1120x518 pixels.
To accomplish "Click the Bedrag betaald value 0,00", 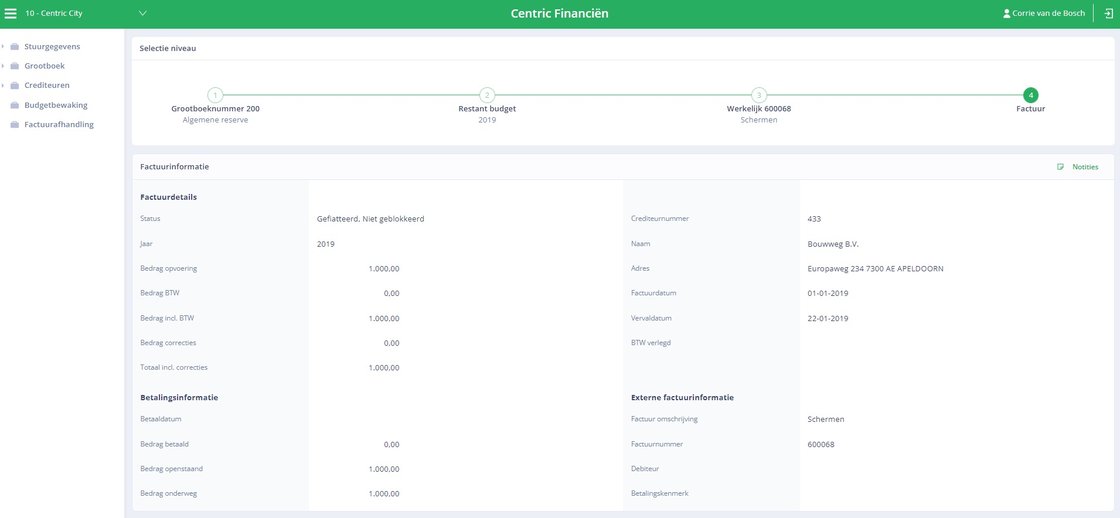I will tap(391, 444).
